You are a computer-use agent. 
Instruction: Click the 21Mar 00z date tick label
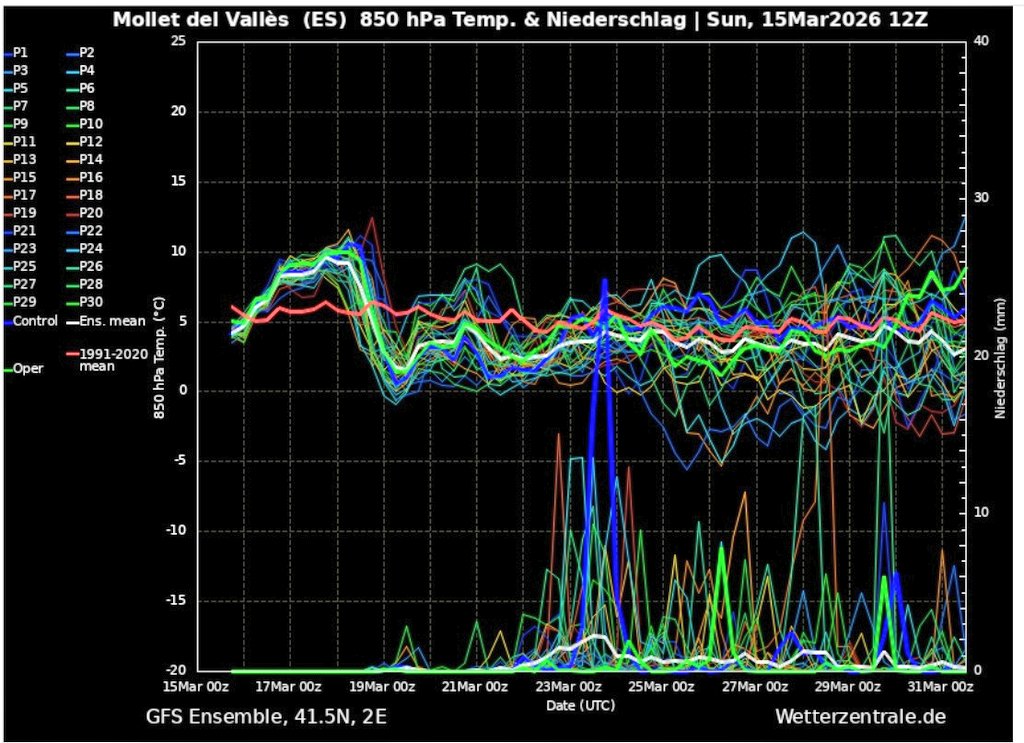[475, 687]
